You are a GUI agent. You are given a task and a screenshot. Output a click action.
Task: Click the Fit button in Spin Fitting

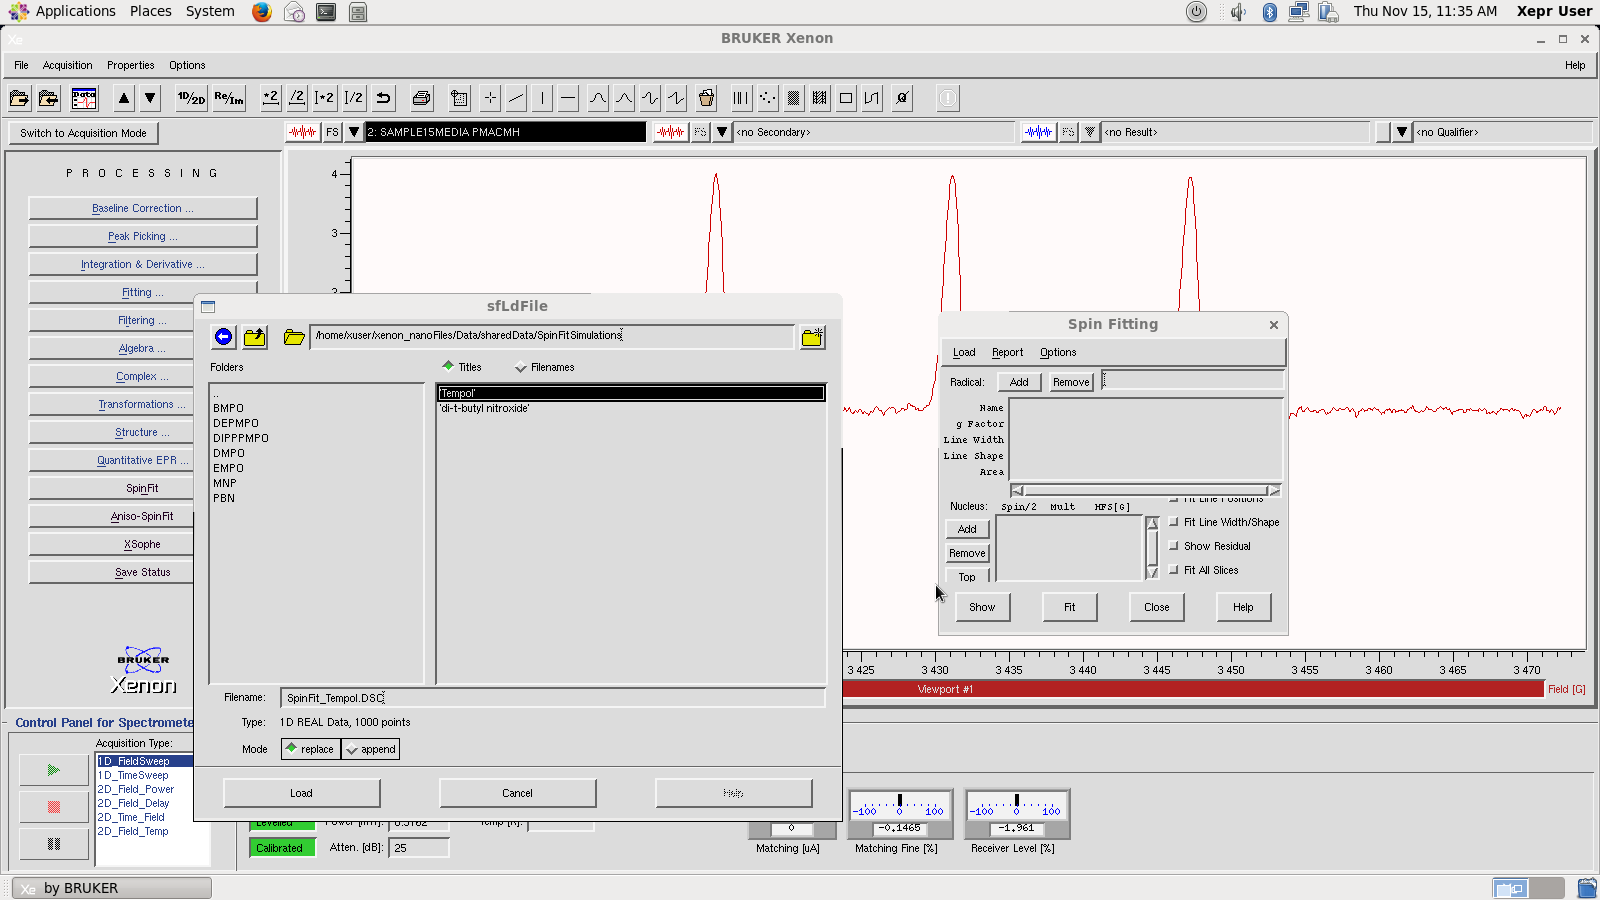click(1069, 607)
